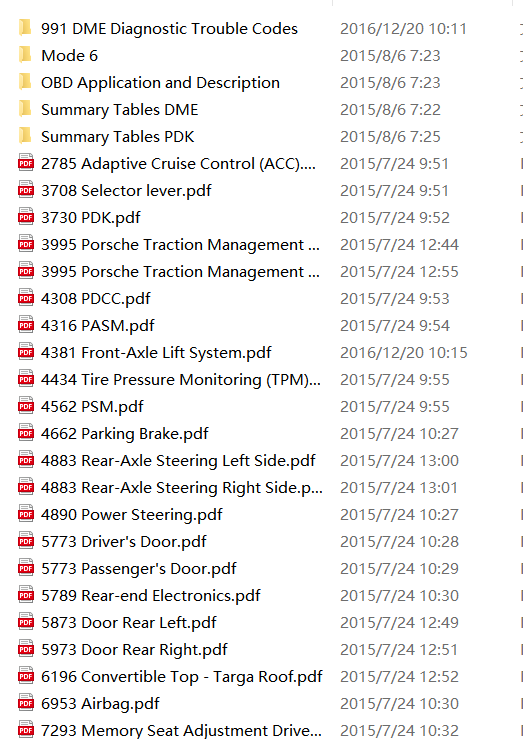
Task: Click PDF icon of 5773 Driver's Door.pdf
Action: pos(26,541)
